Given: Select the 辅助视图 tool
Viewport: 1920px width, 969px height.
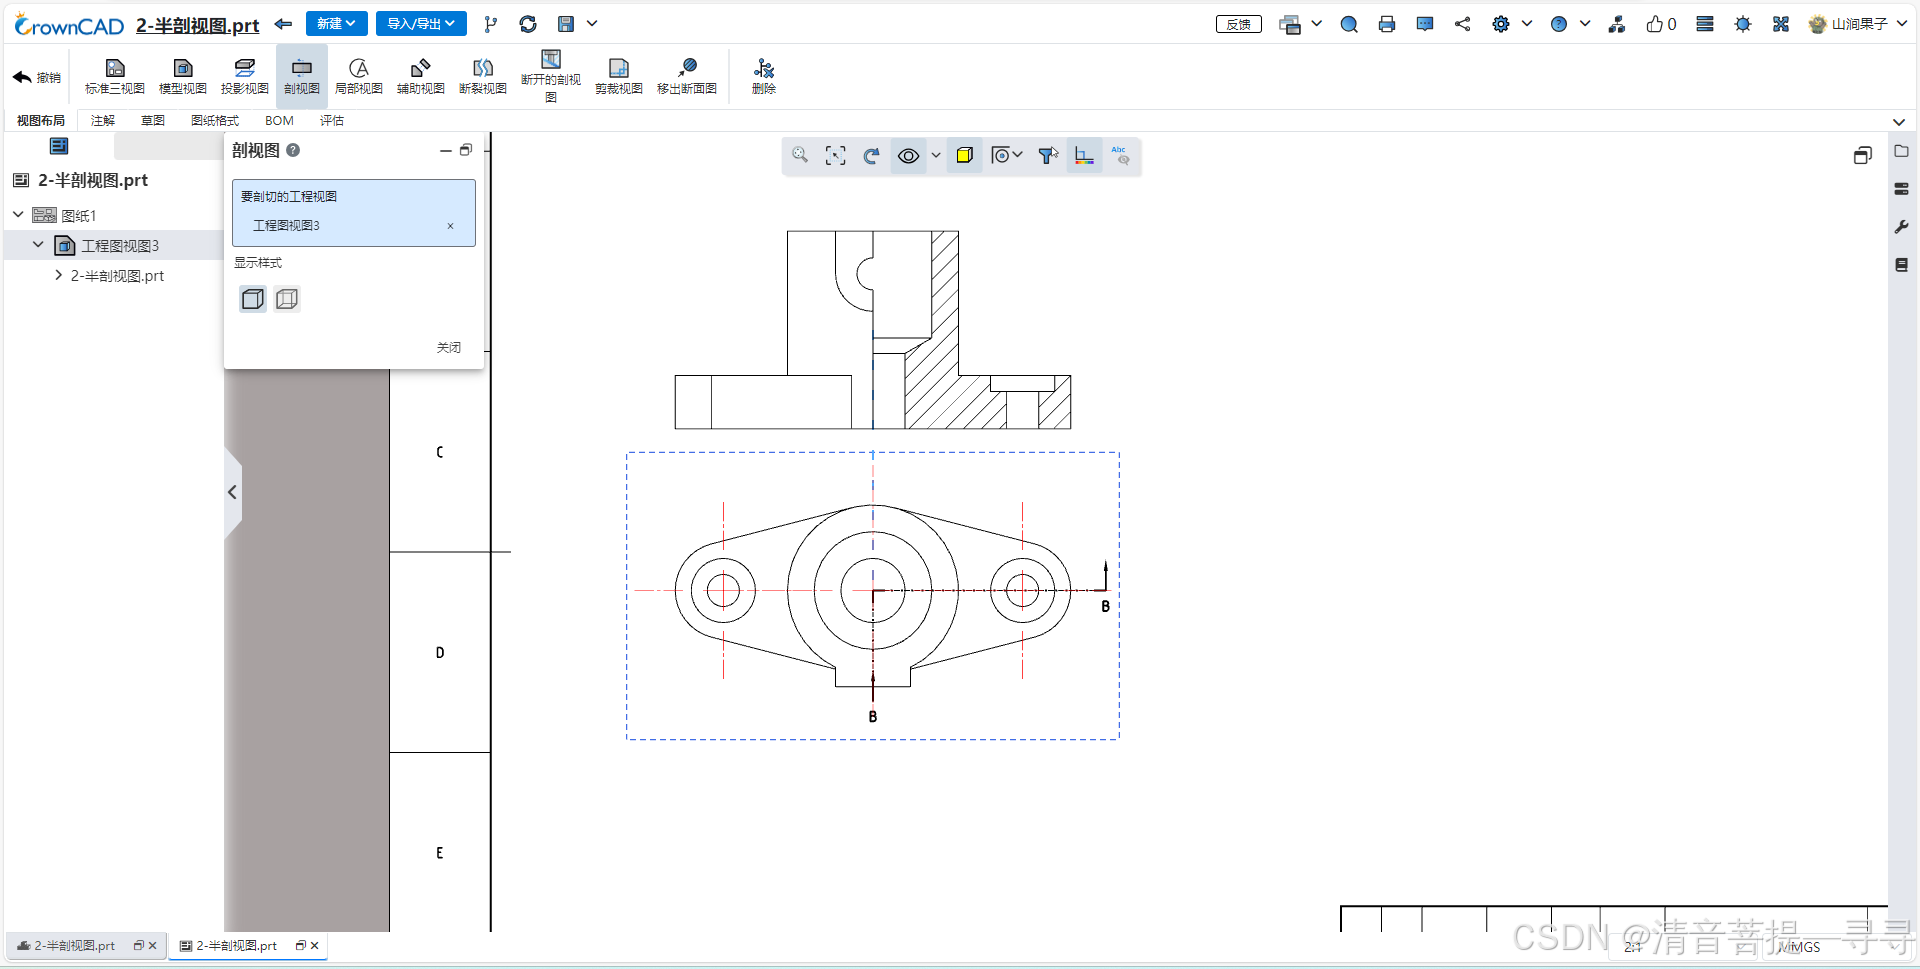Looking at the screenshot, I should (x=421, y=76).
